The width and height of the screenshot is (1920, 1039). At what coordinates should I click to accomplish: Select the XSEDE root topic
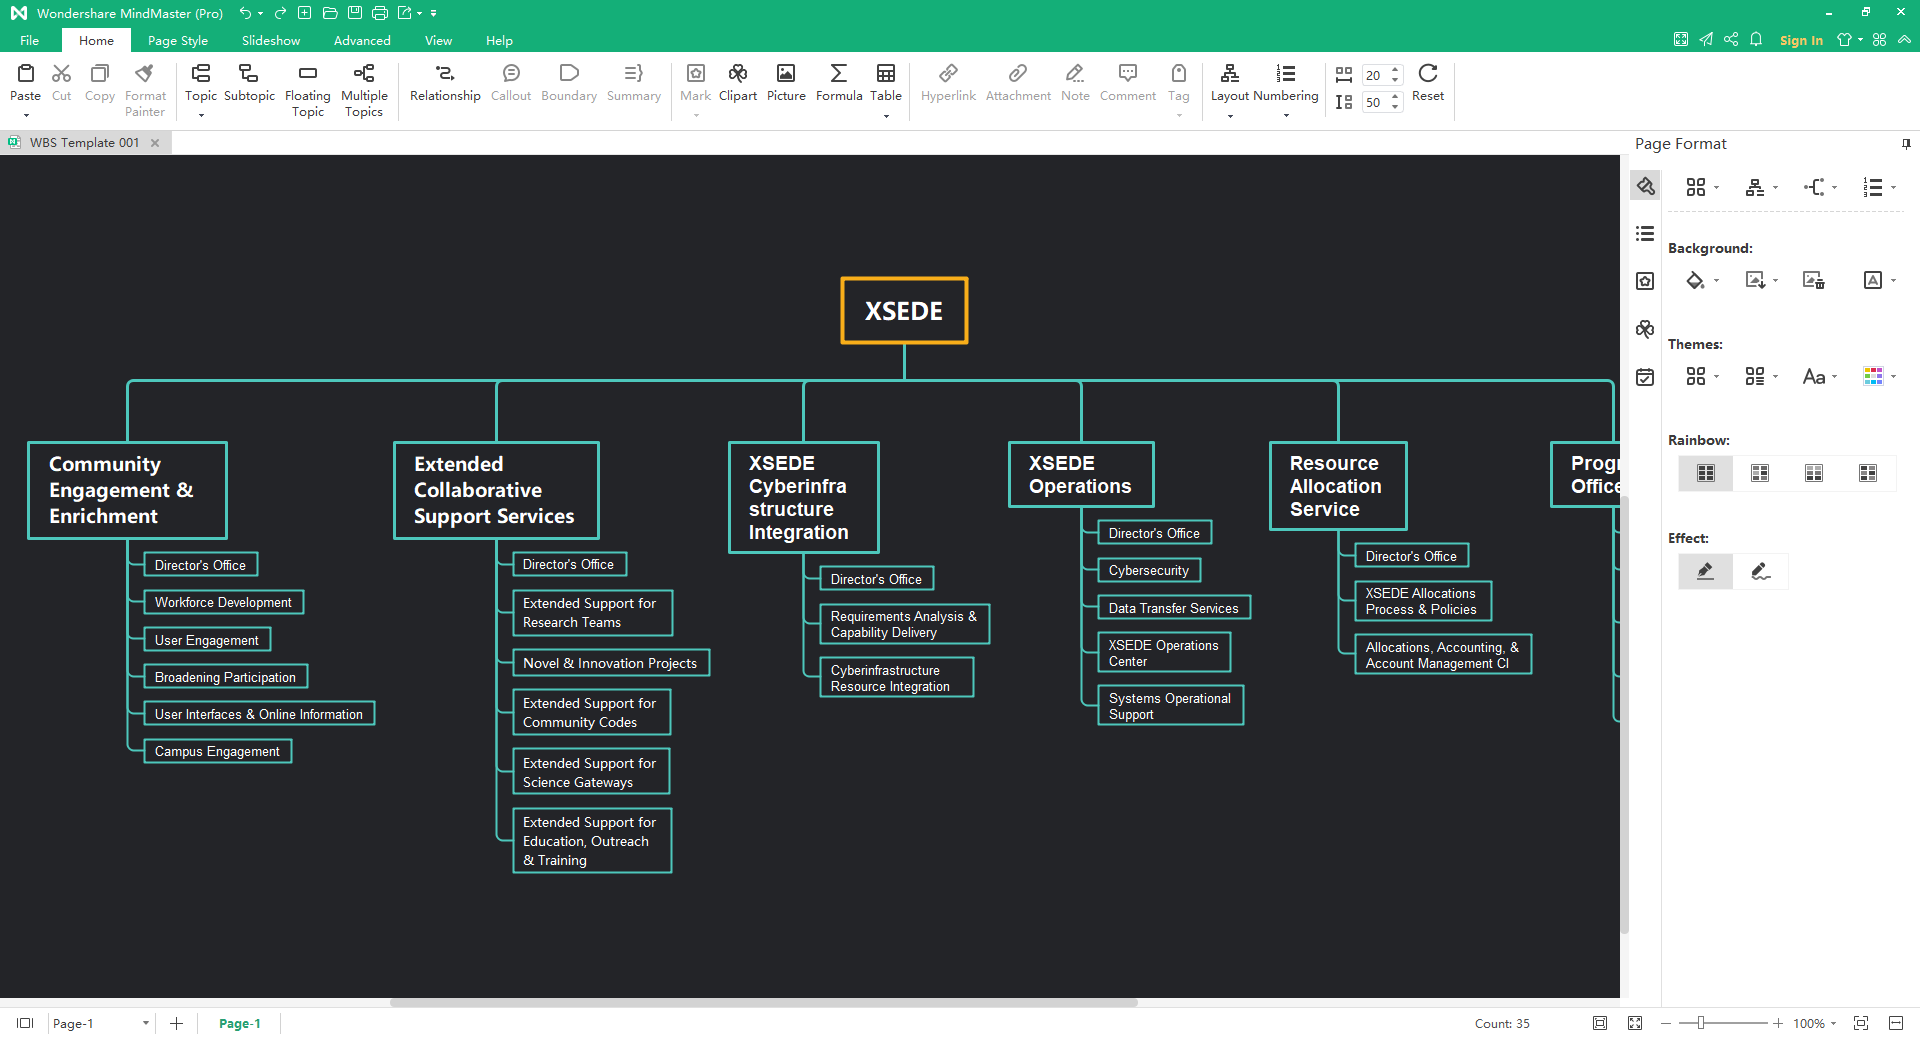click(904, 311)
